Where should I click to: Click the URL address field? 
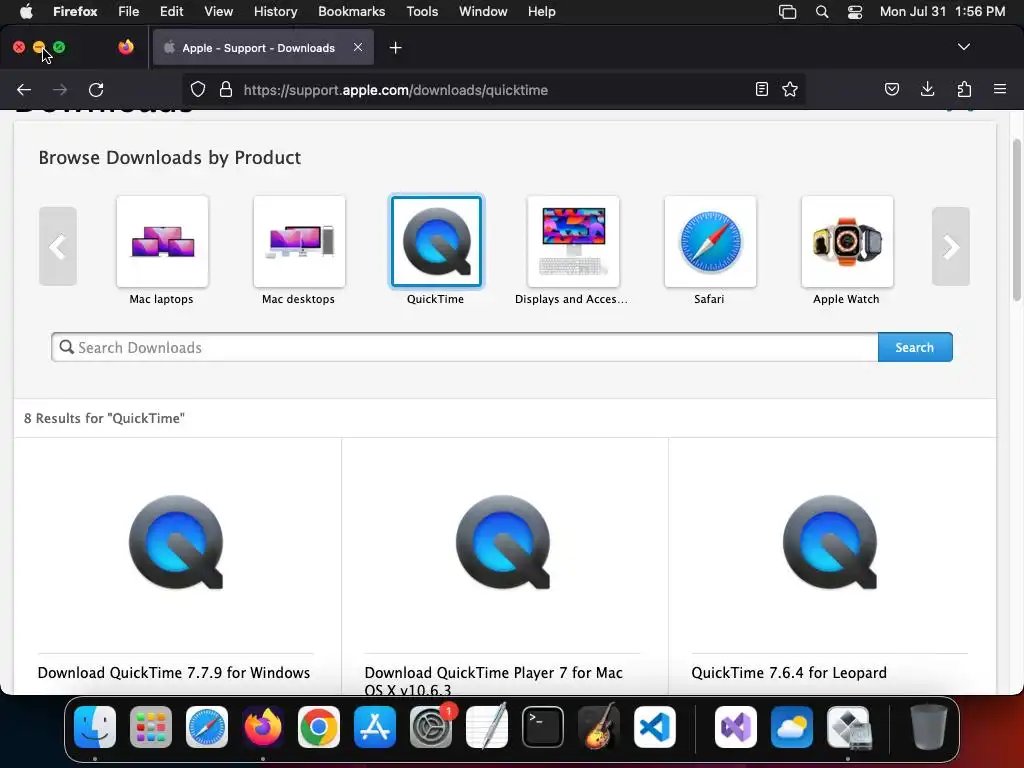(494, 90)
